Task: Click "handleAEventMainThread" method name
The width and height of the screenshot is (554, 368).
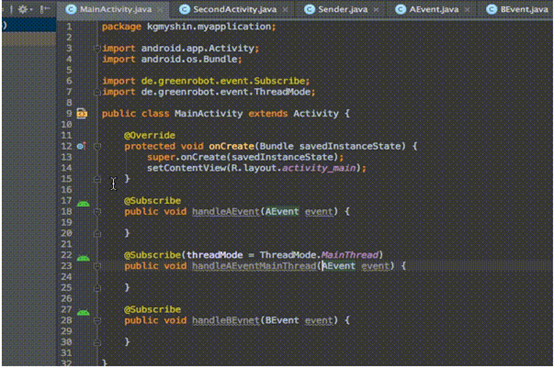Action: [254, 266]
